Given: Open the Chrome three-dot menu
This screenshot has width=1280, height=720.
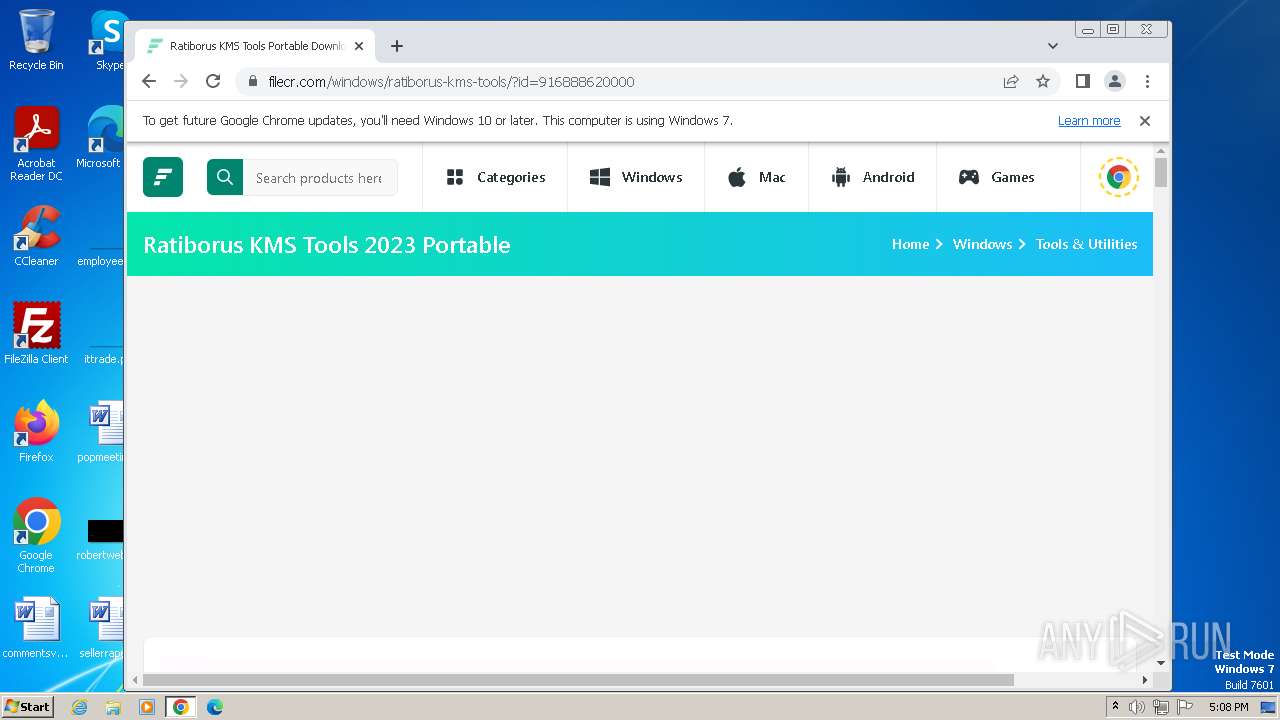Looking at the screenshot, I should coord(1147,82).
